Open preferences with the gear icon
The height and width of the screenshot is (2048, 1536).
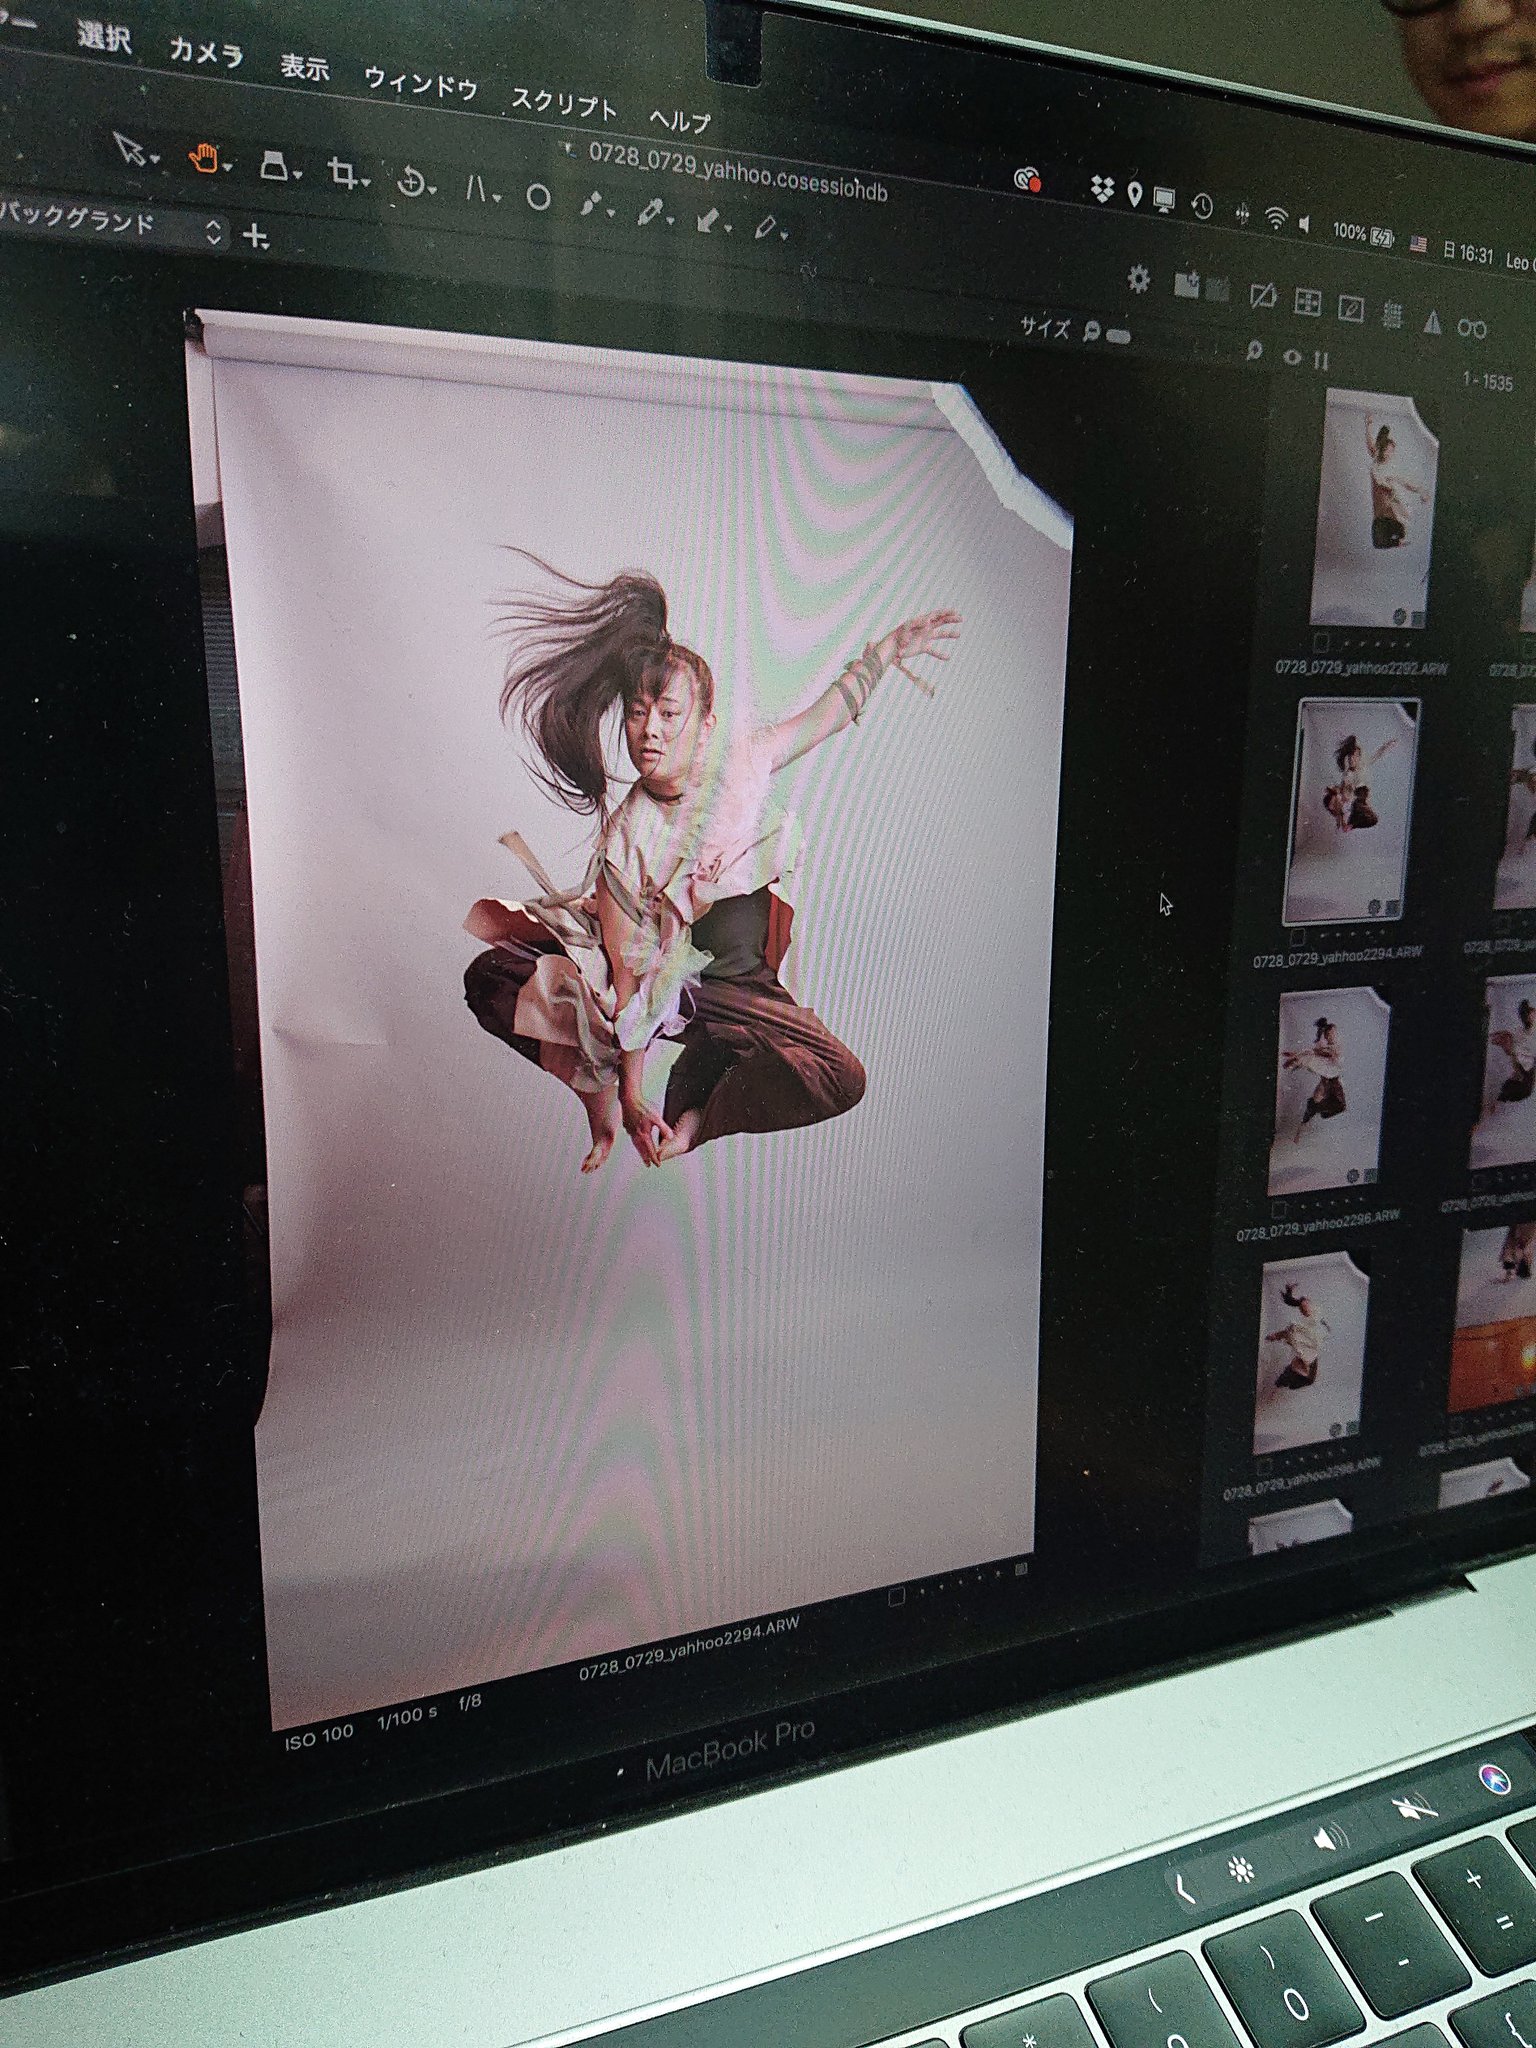pos(1138,277)
